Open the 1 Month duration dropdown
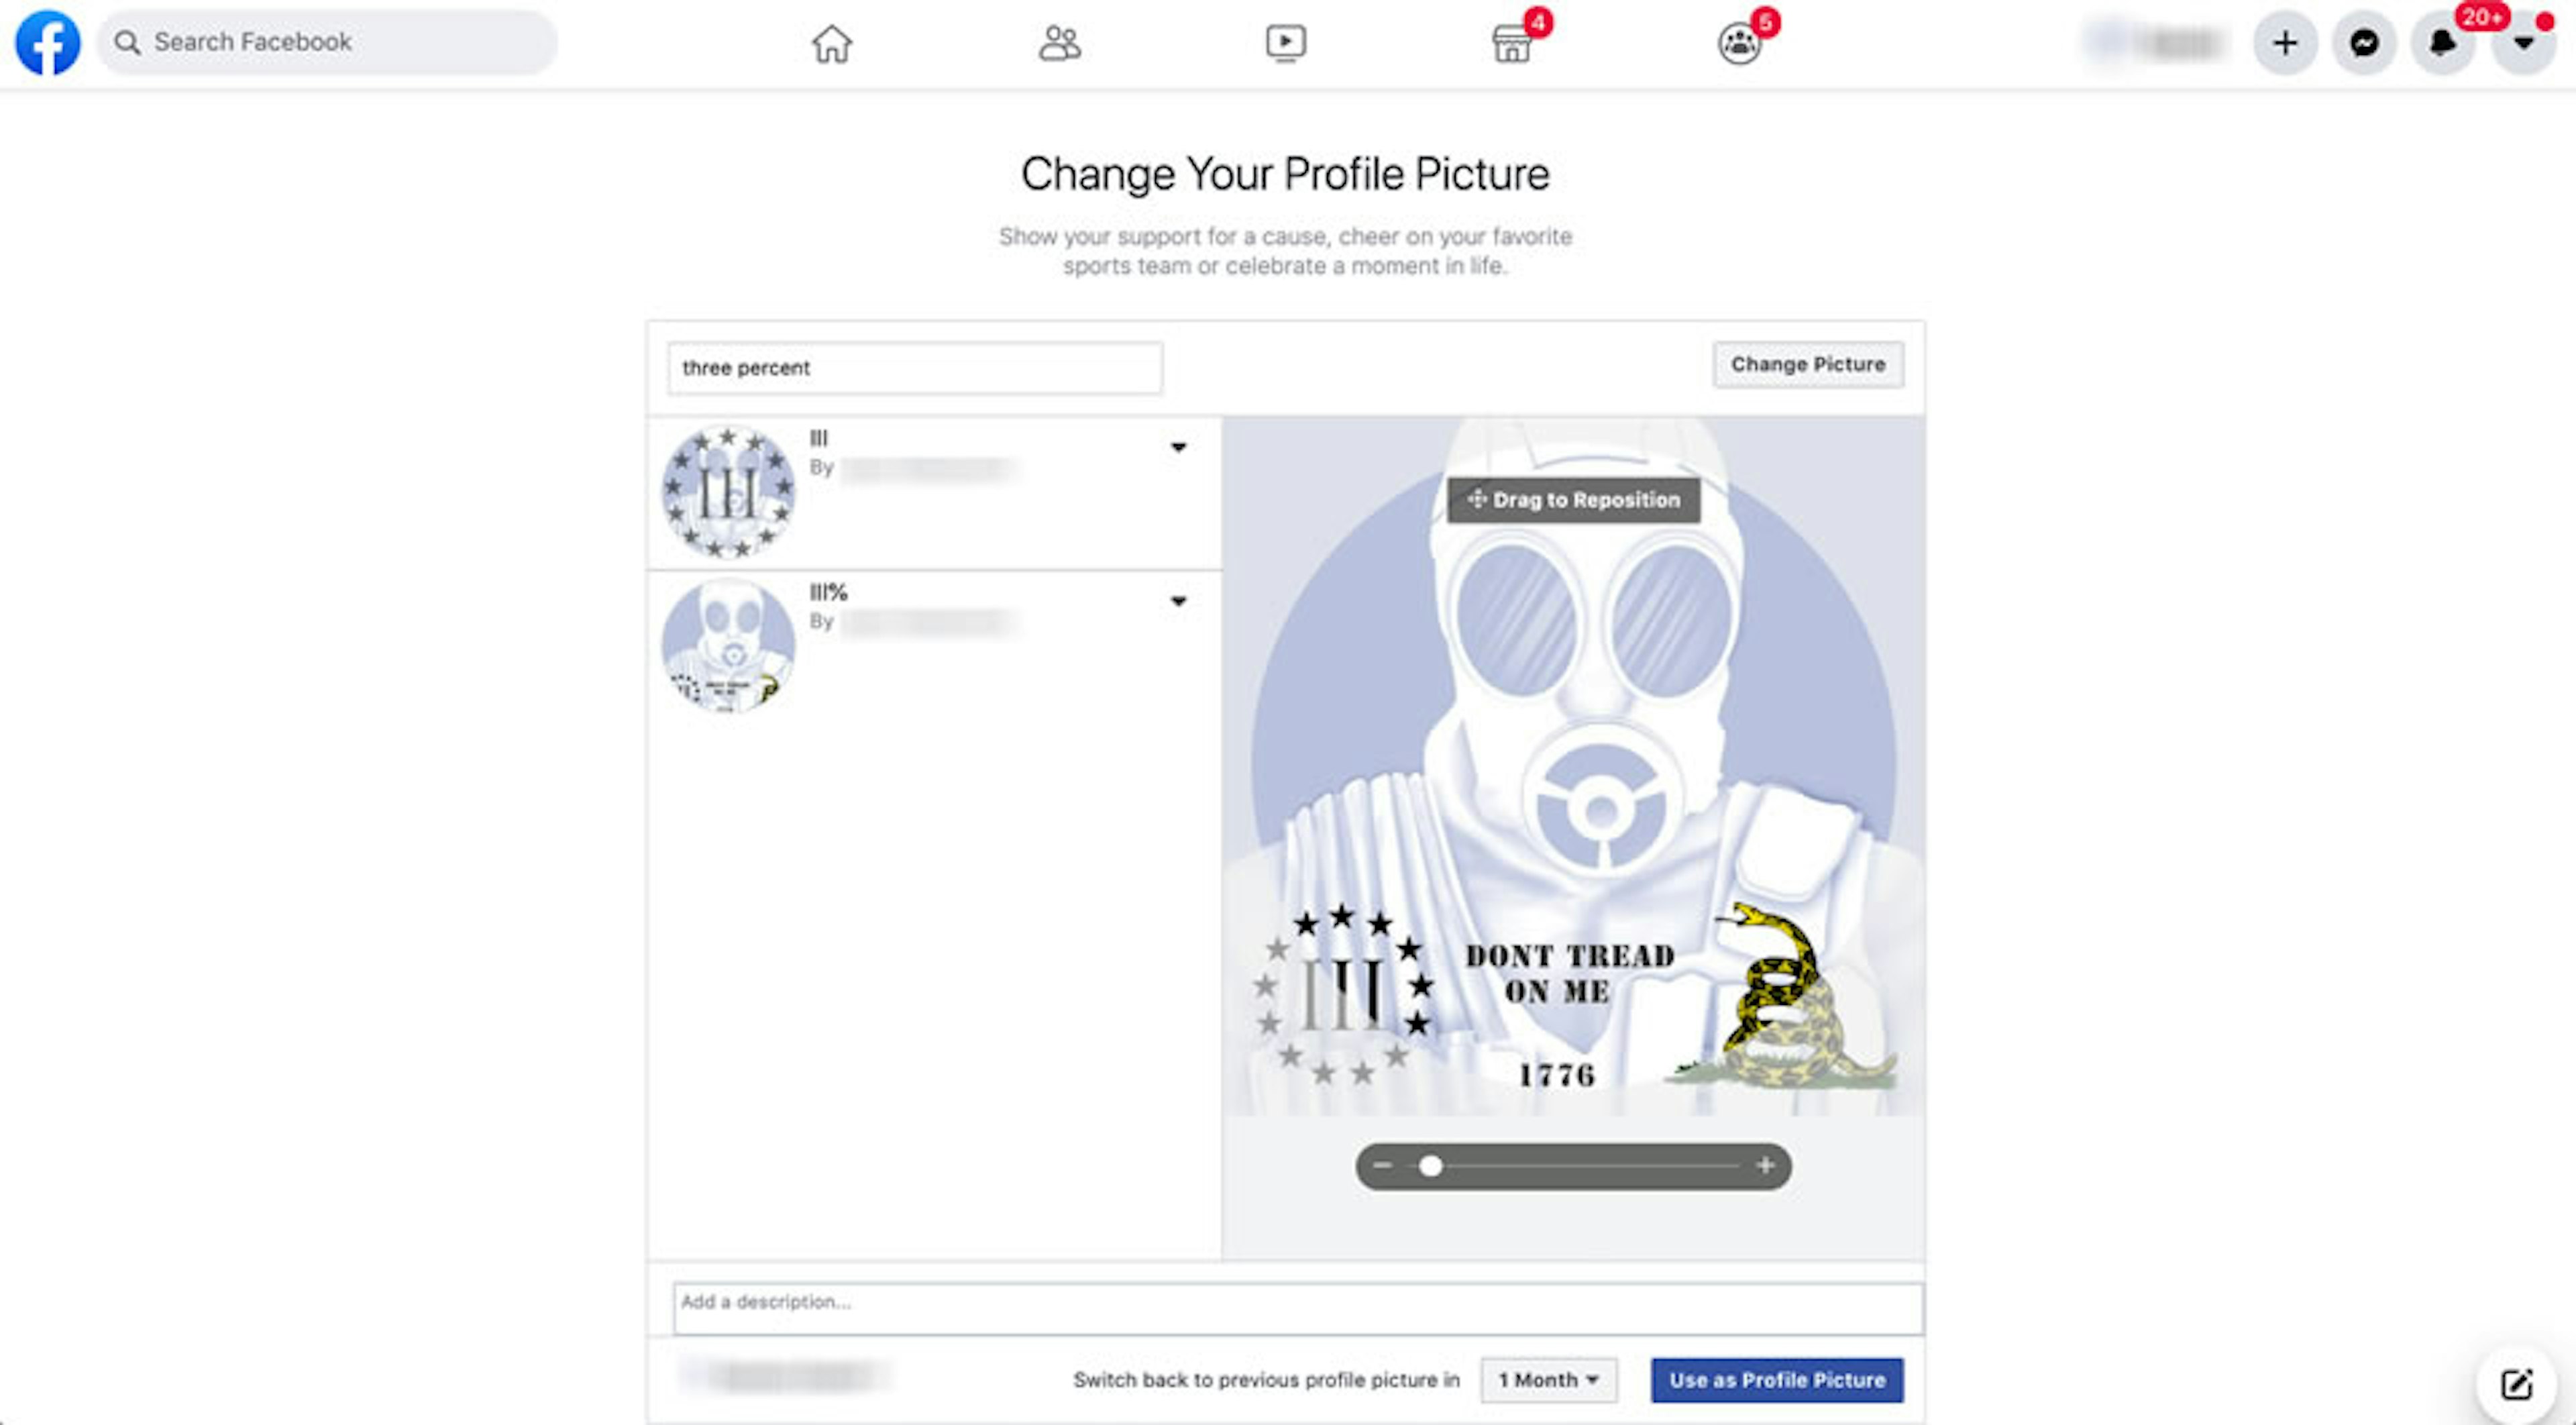Screen dimensions: 2576x1425 tap(1548, 1380)
